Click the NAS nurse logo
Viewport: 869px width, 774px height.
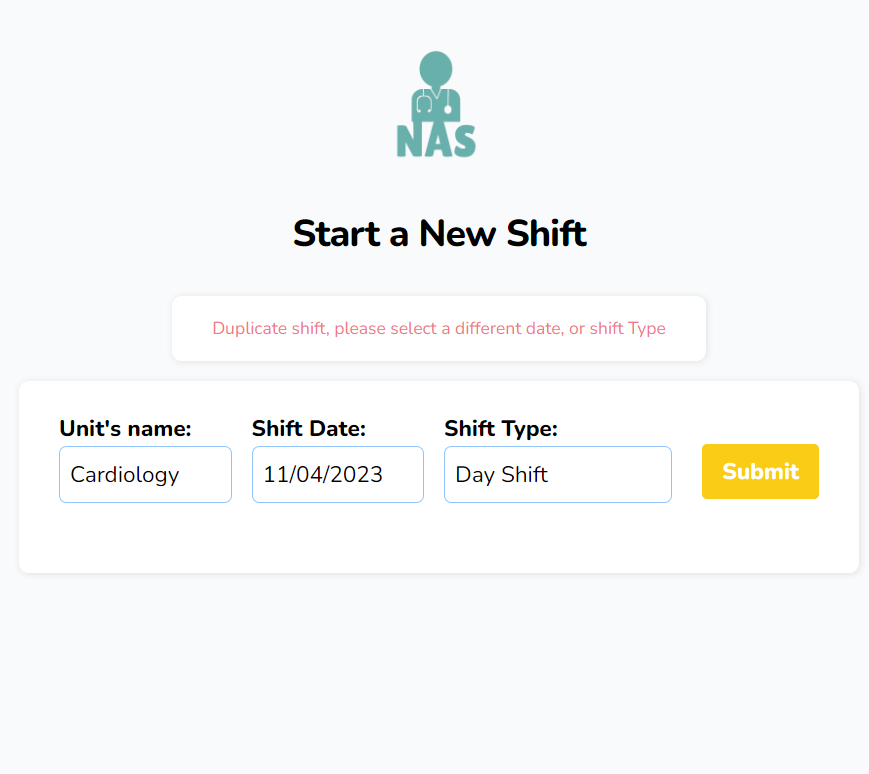point(436,104)
